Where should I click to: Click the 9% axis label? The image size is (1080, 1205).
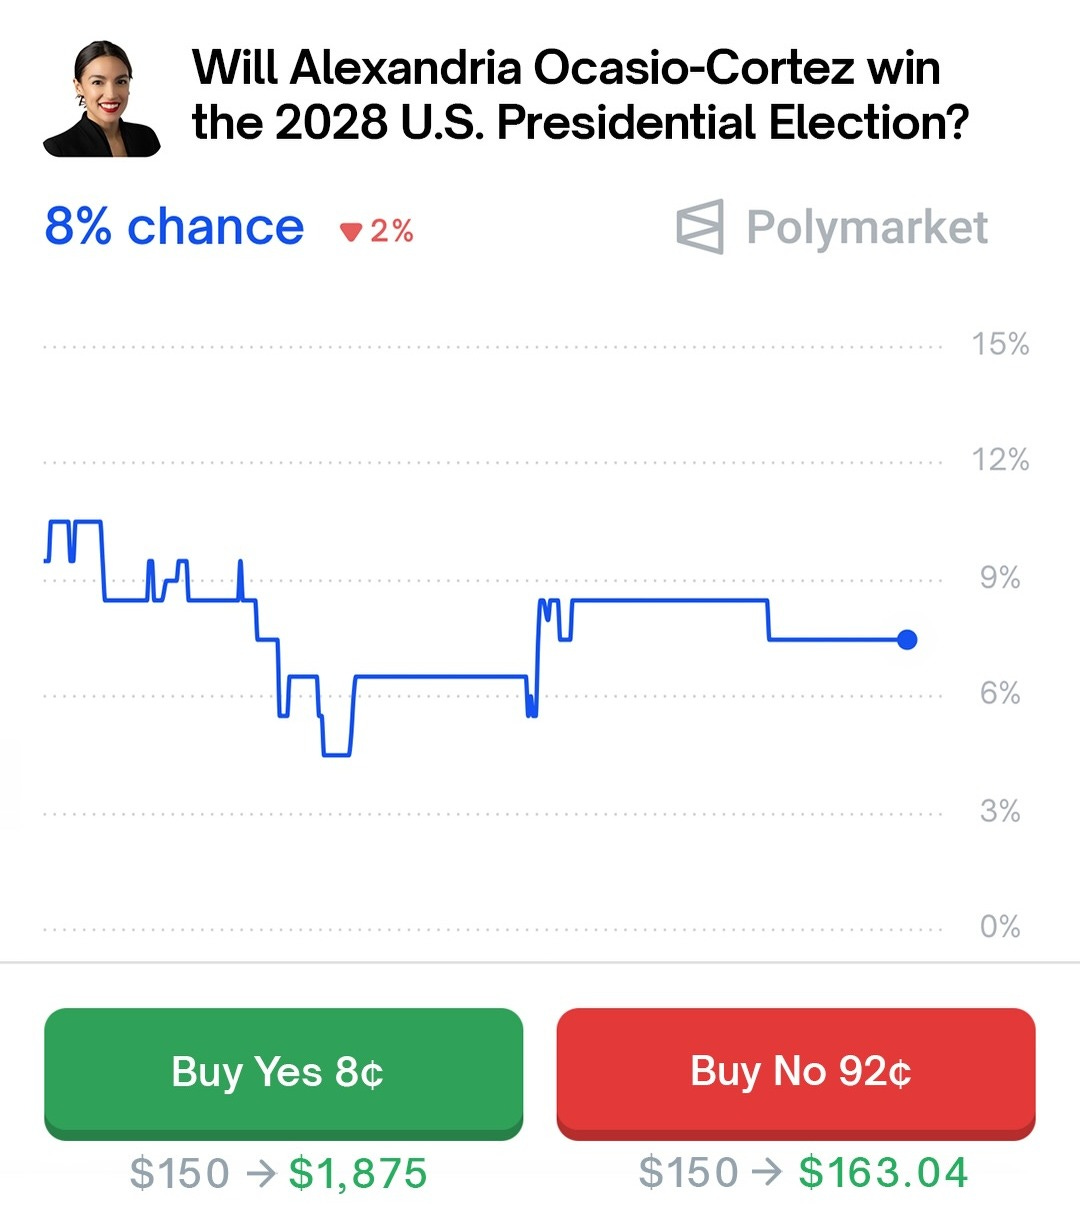coord(1000,577)
